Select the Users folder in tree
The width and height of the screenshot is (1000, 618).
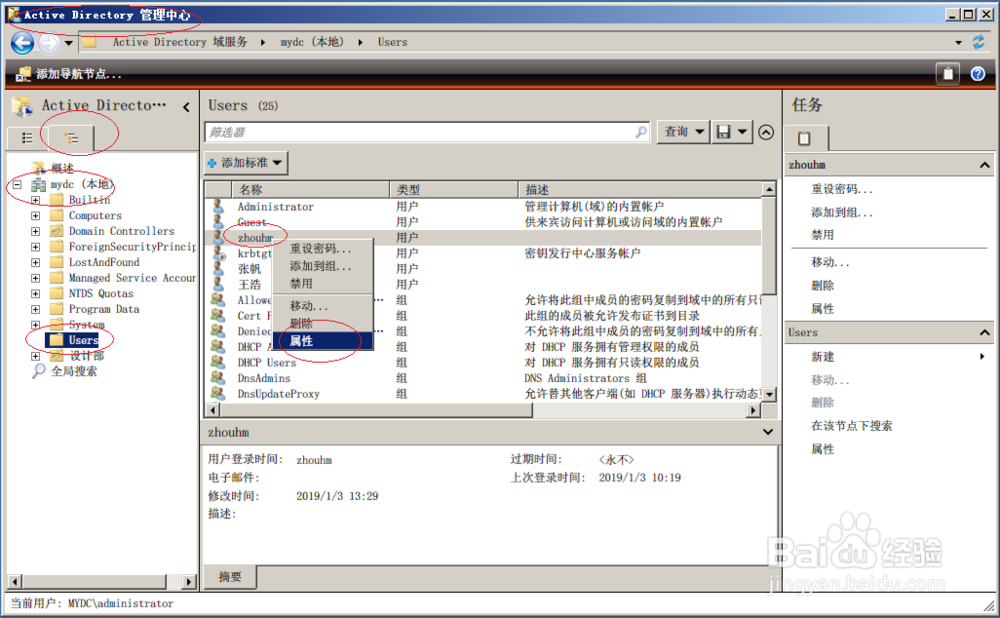tap(83, 340)
